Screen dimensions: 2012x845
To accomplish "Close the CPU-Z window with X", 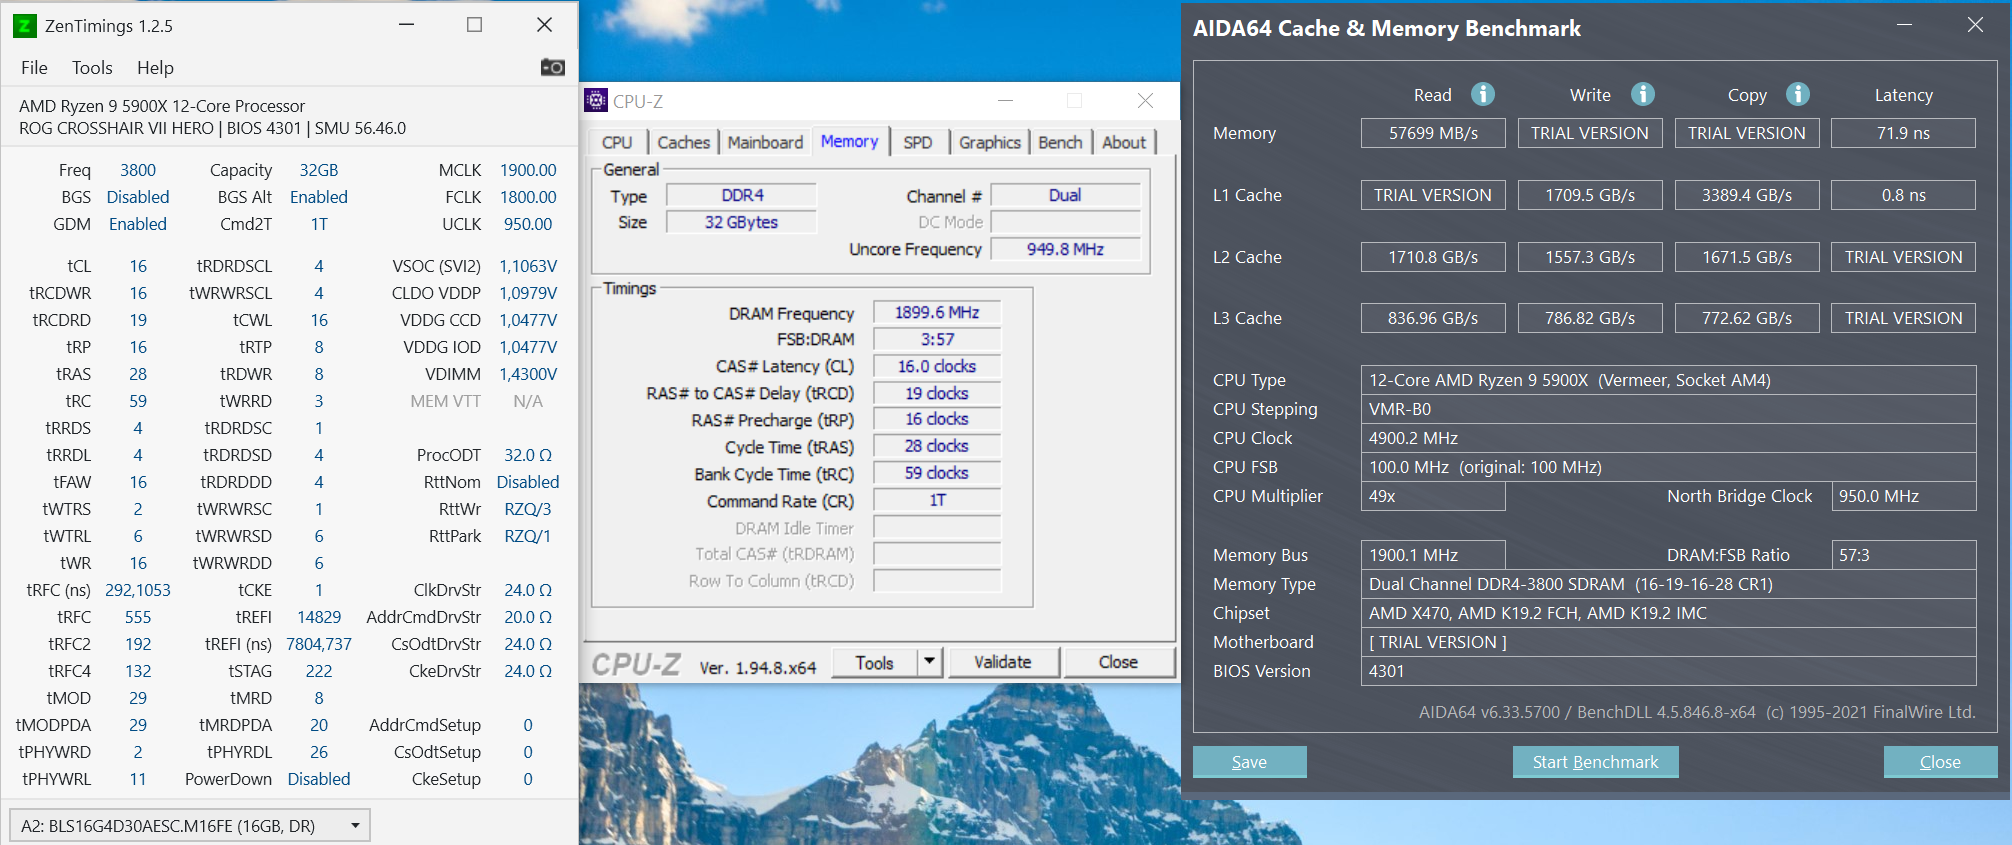I will point(1145,100).
